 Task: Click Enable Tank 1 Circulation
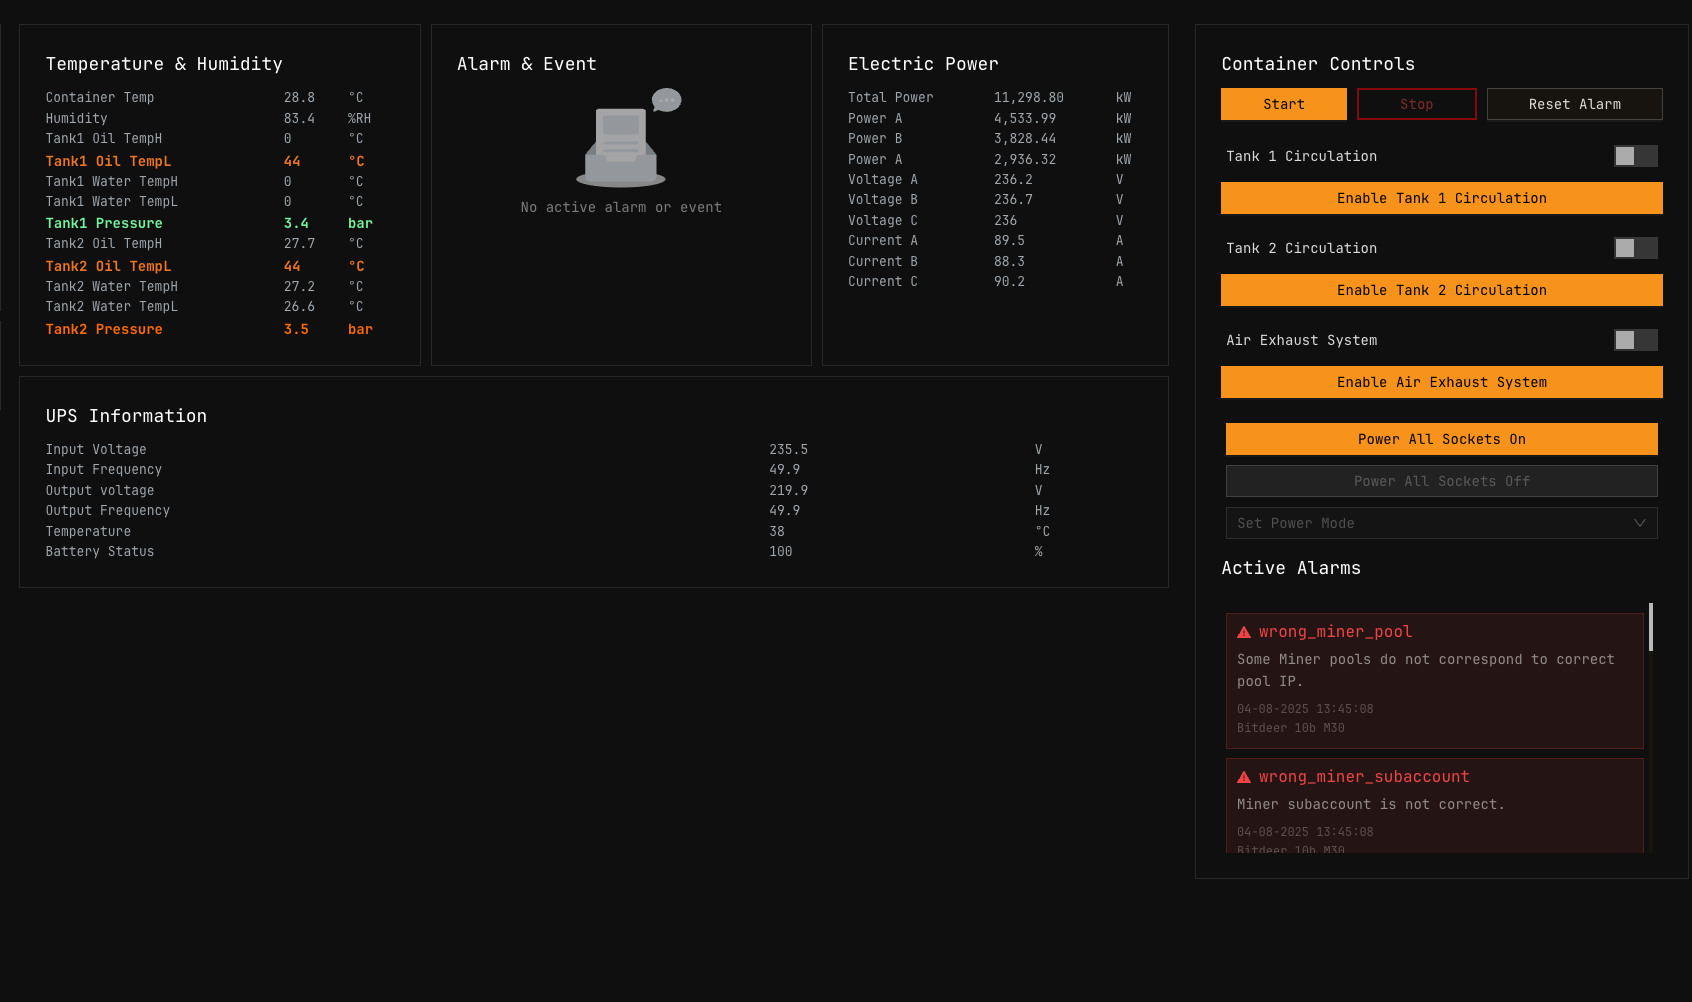(x=1441, y=198)
